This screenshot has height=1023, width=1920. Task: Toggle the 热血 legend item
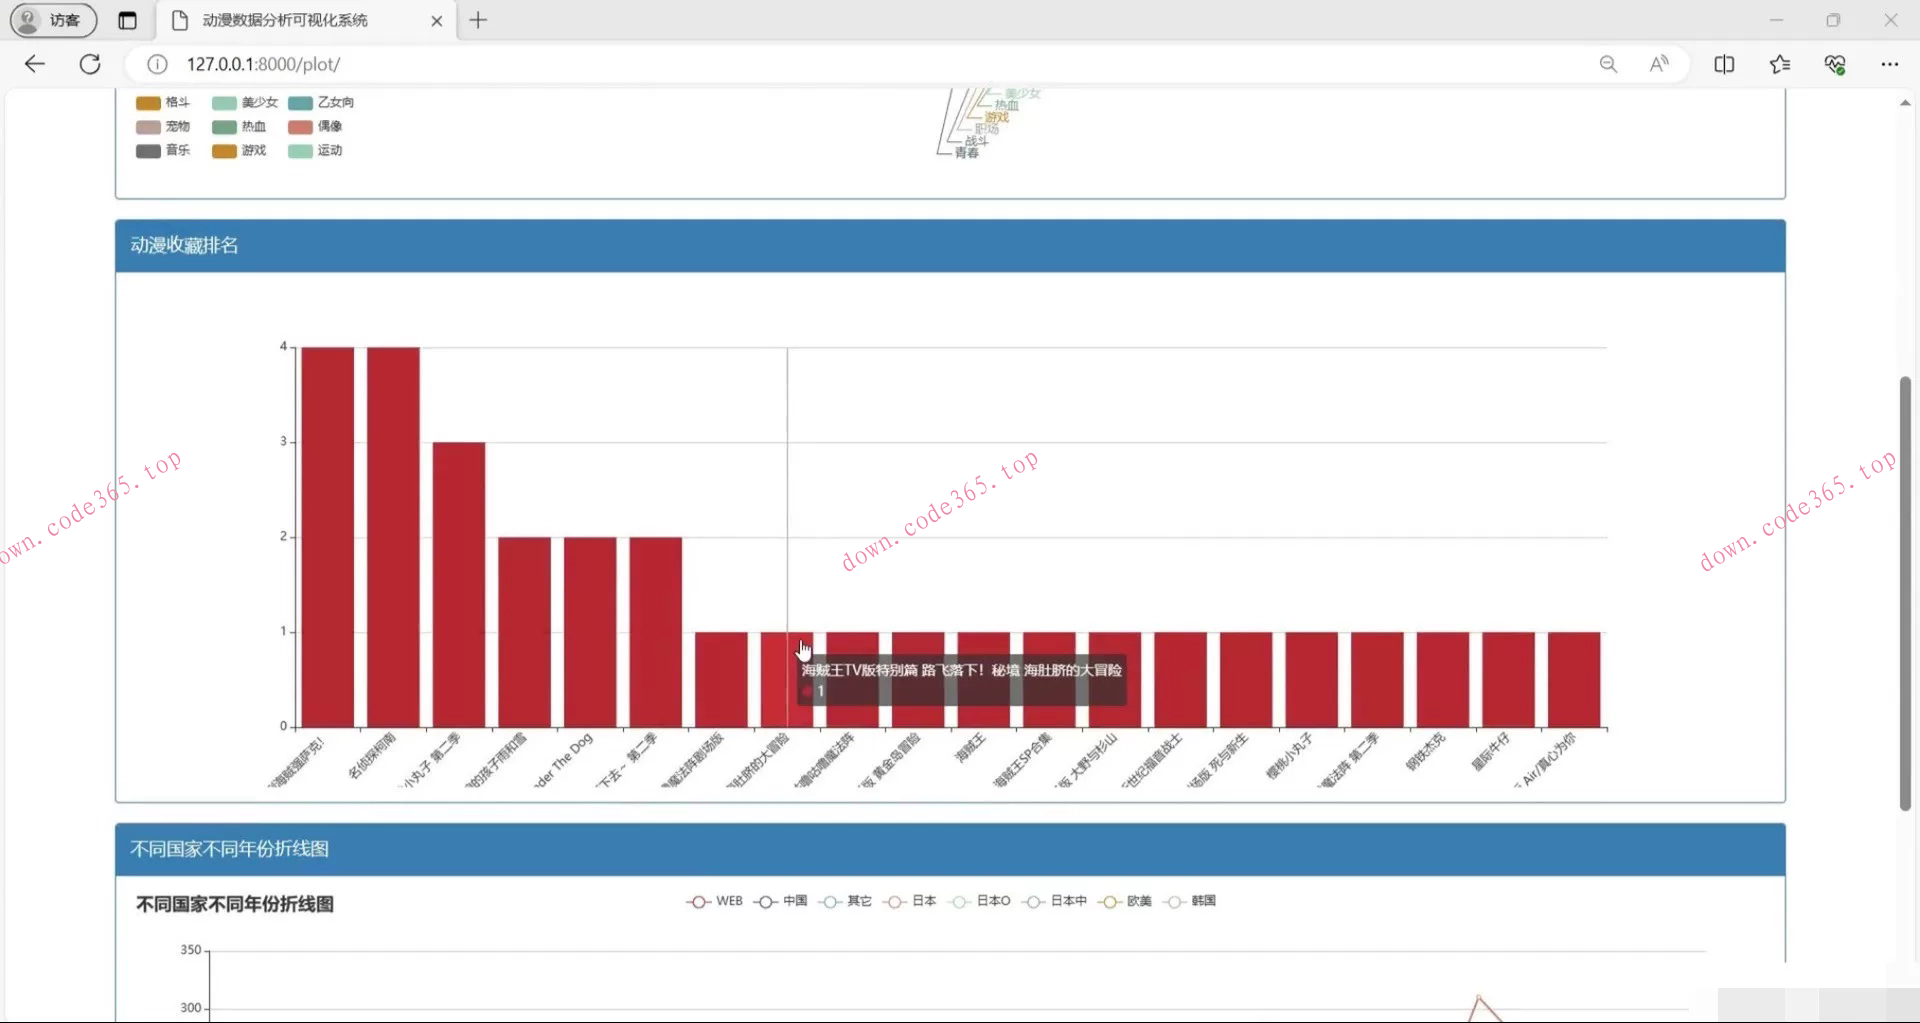pyautogui.click(x=239, y=126)
